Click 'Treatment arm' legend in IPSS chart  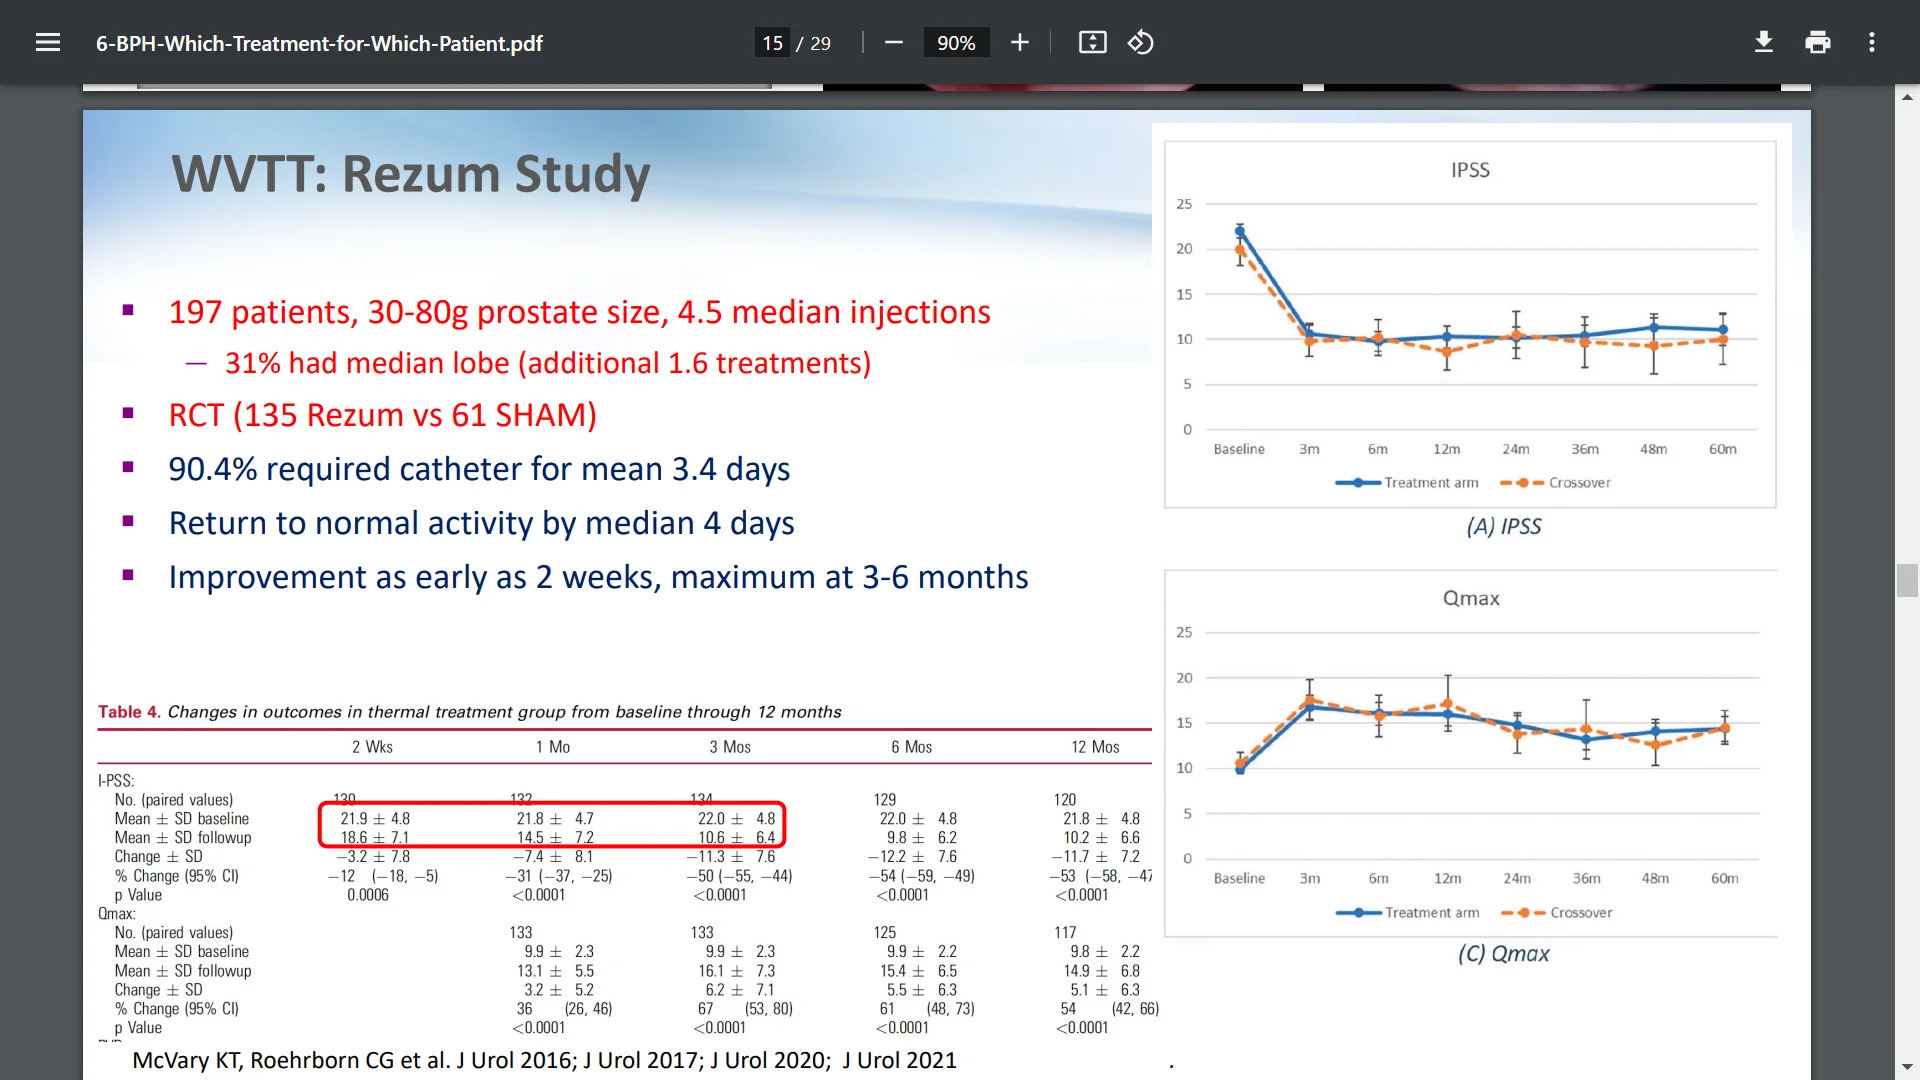(x=1407, y=483)
